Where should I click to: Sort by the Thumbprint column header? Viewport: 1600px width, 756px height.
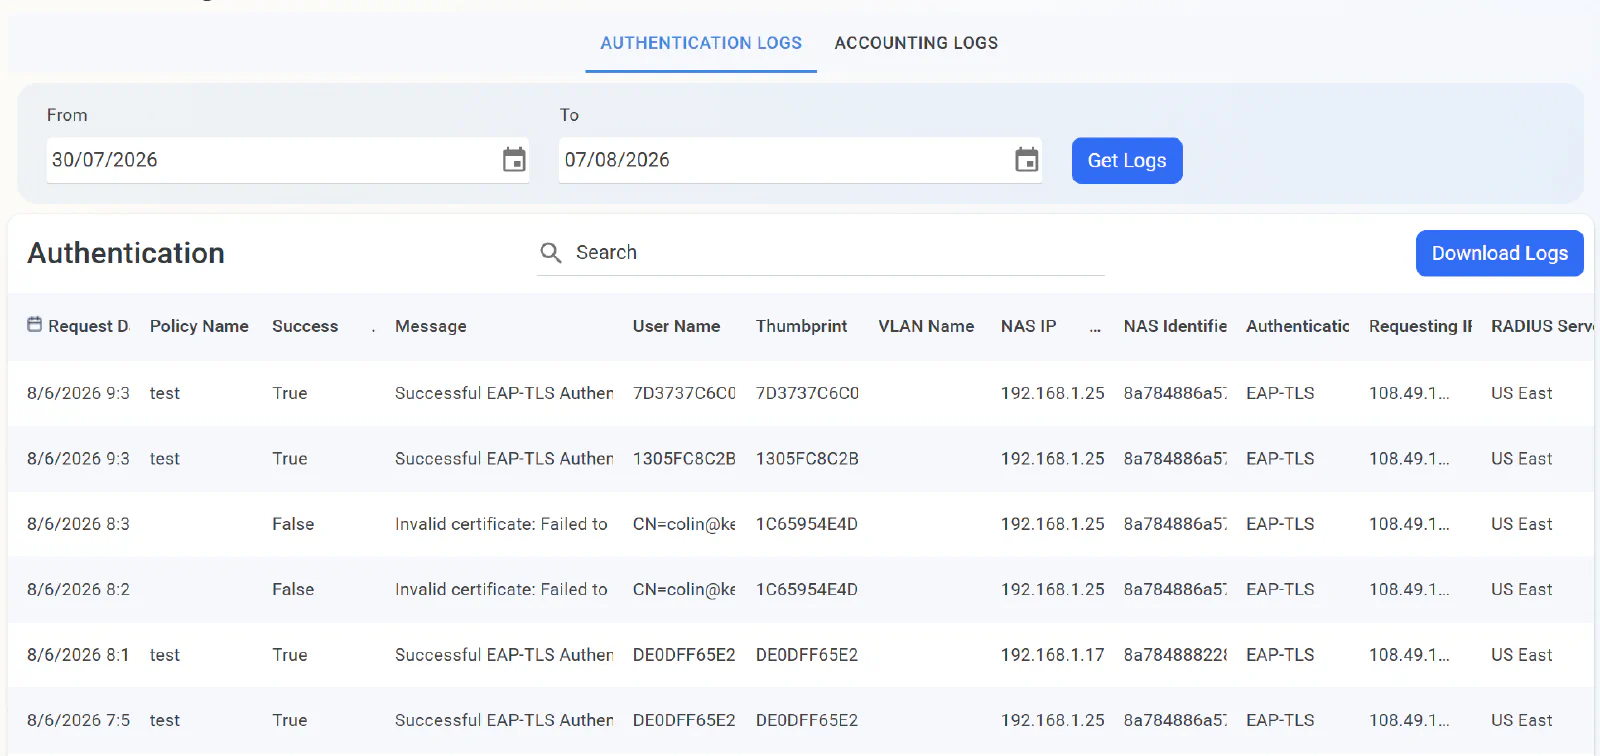(x=801, y=326)
